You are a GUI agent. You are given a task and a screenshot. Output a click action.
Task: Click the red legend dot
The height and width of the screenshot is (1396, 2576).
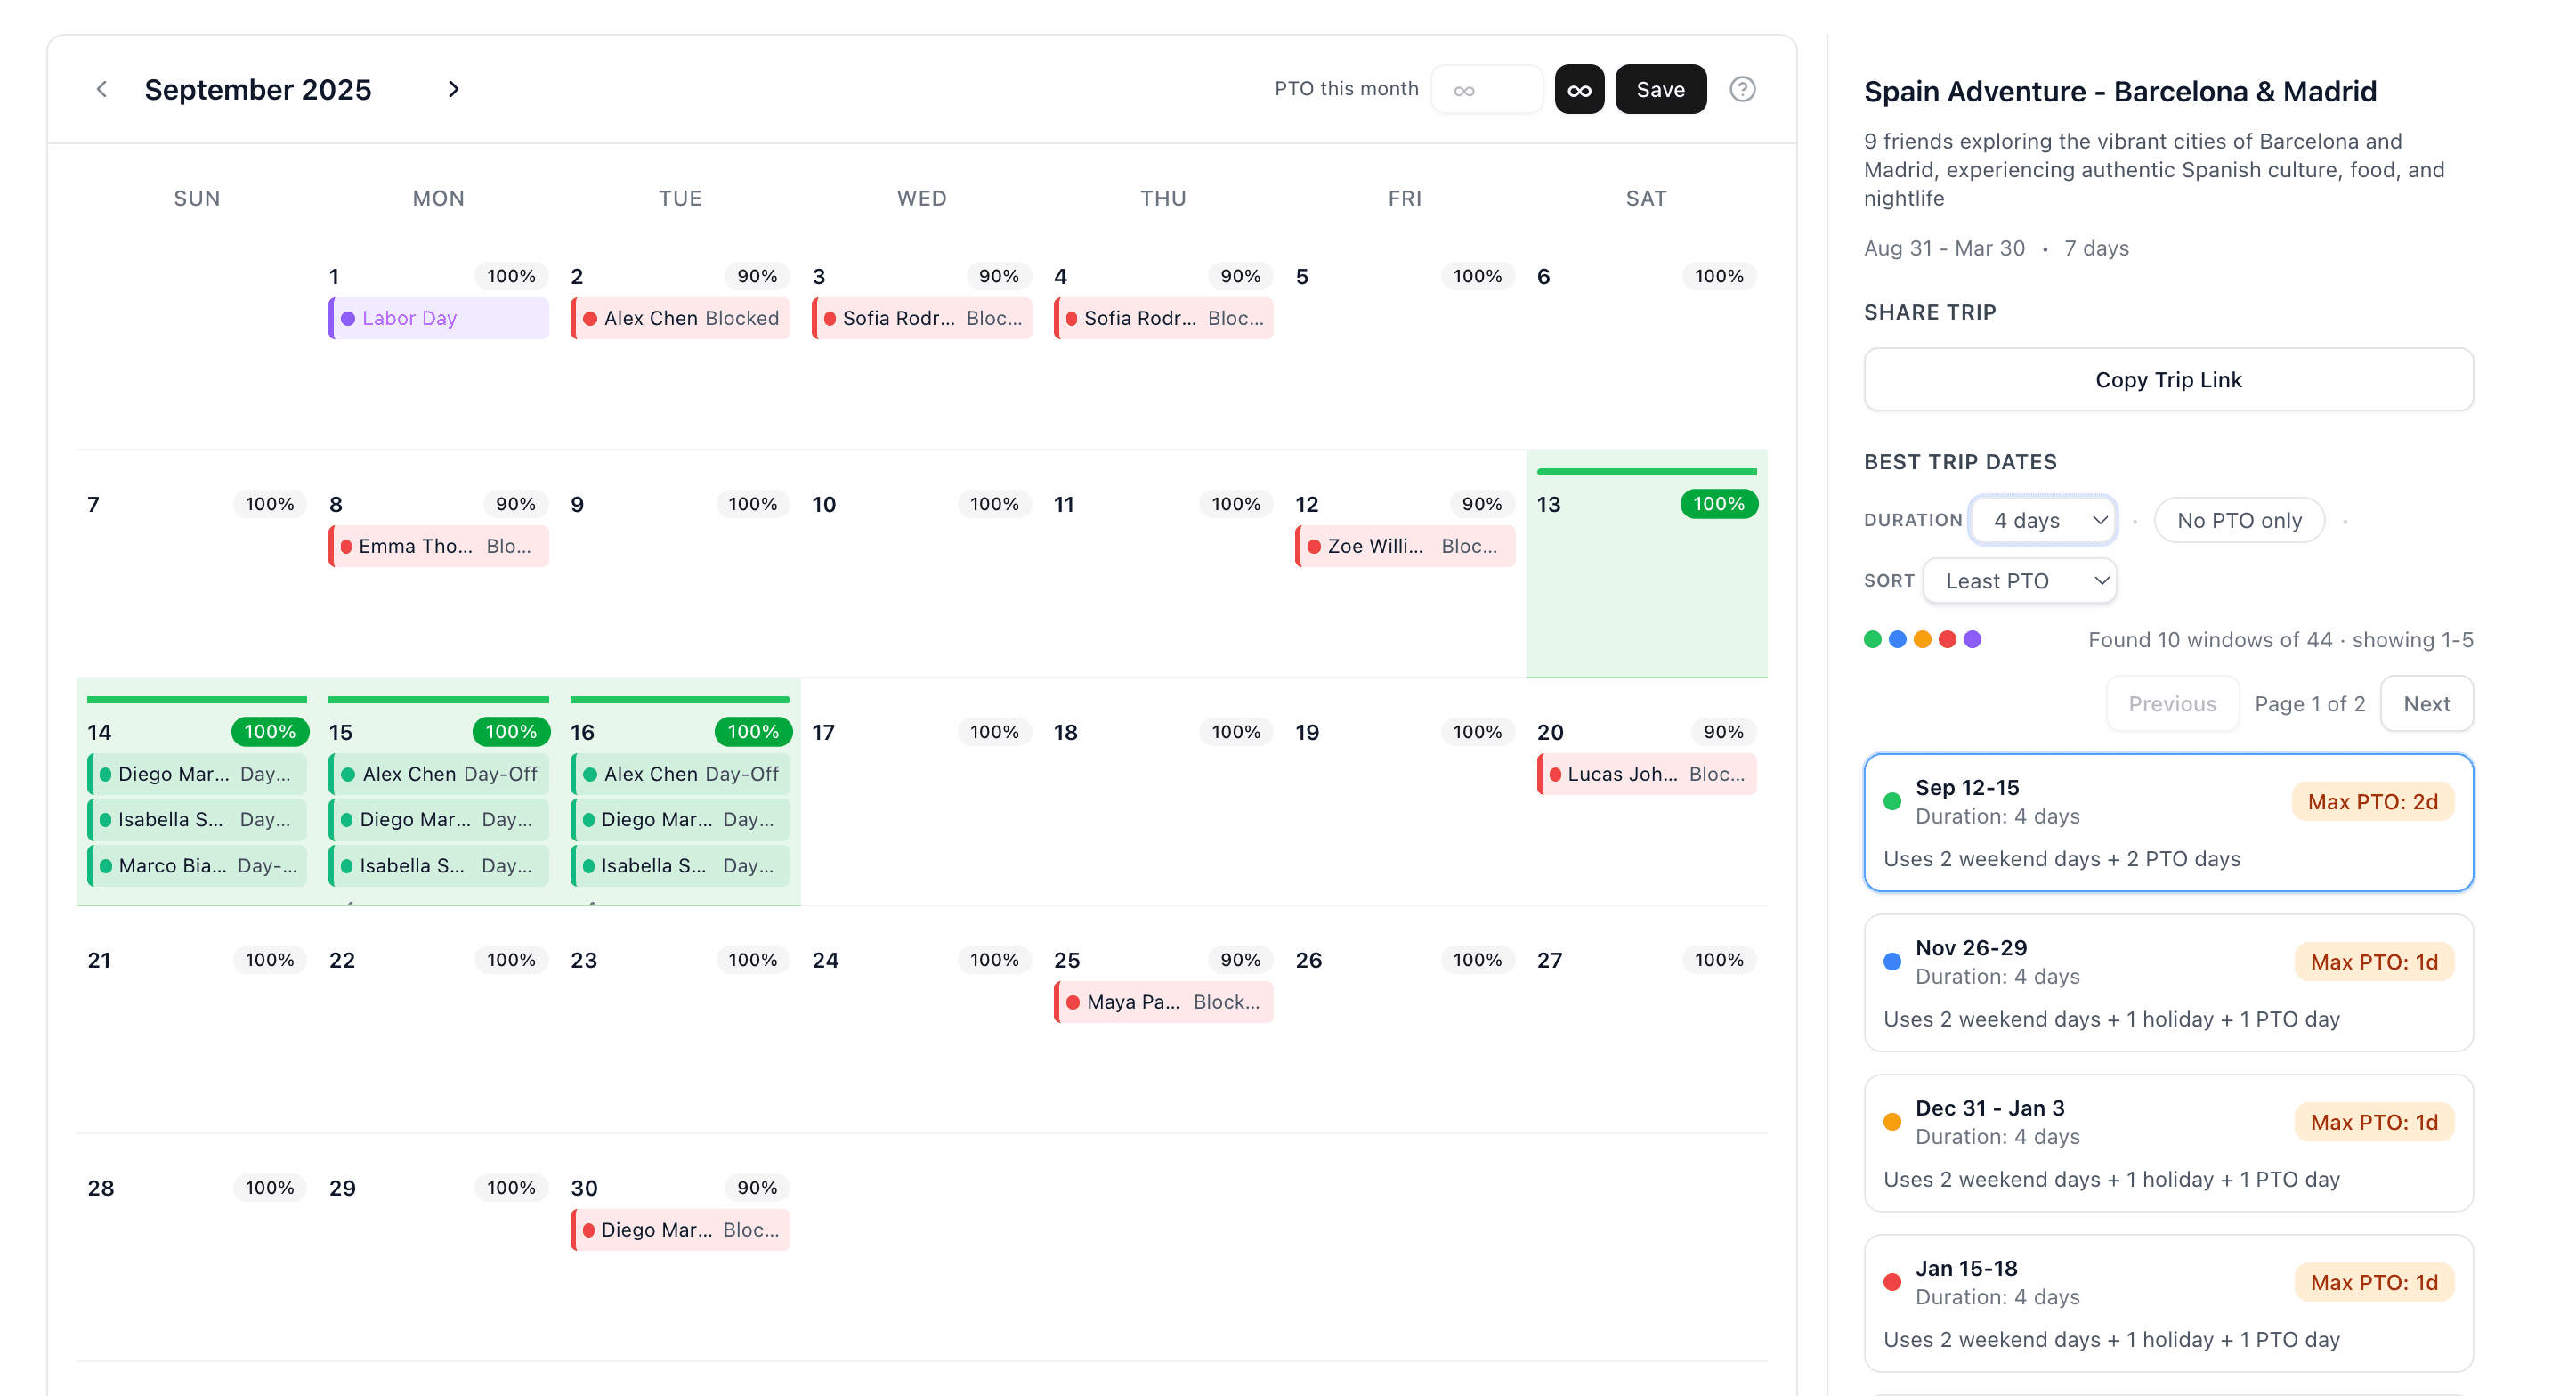coord(1947,639)
